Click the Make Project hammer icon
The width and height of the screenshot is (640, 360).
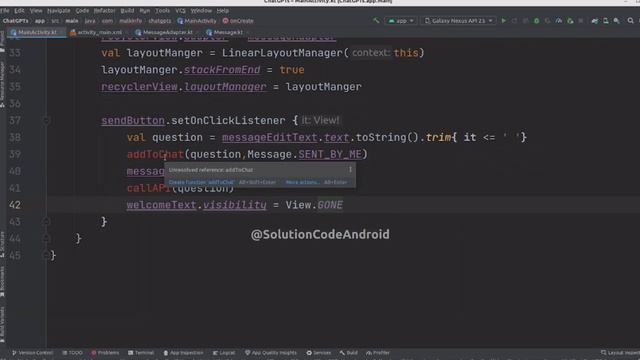pos(376,20)
